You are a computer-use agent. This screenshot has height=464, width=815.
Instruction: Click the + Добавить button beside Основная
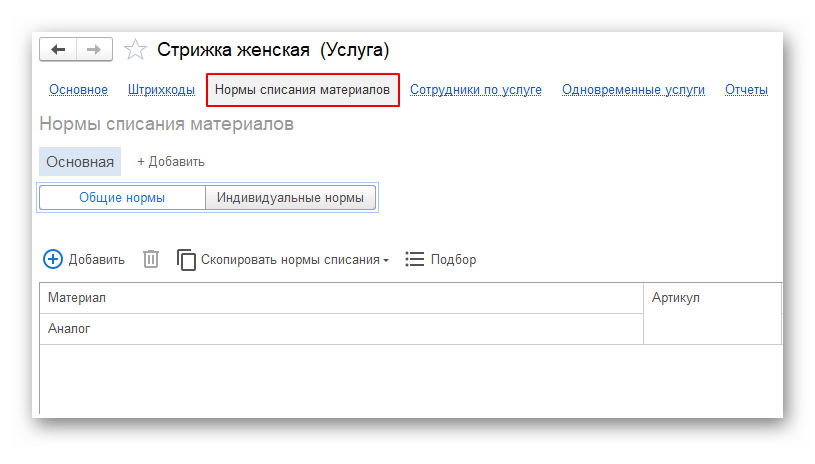[171, 161]
